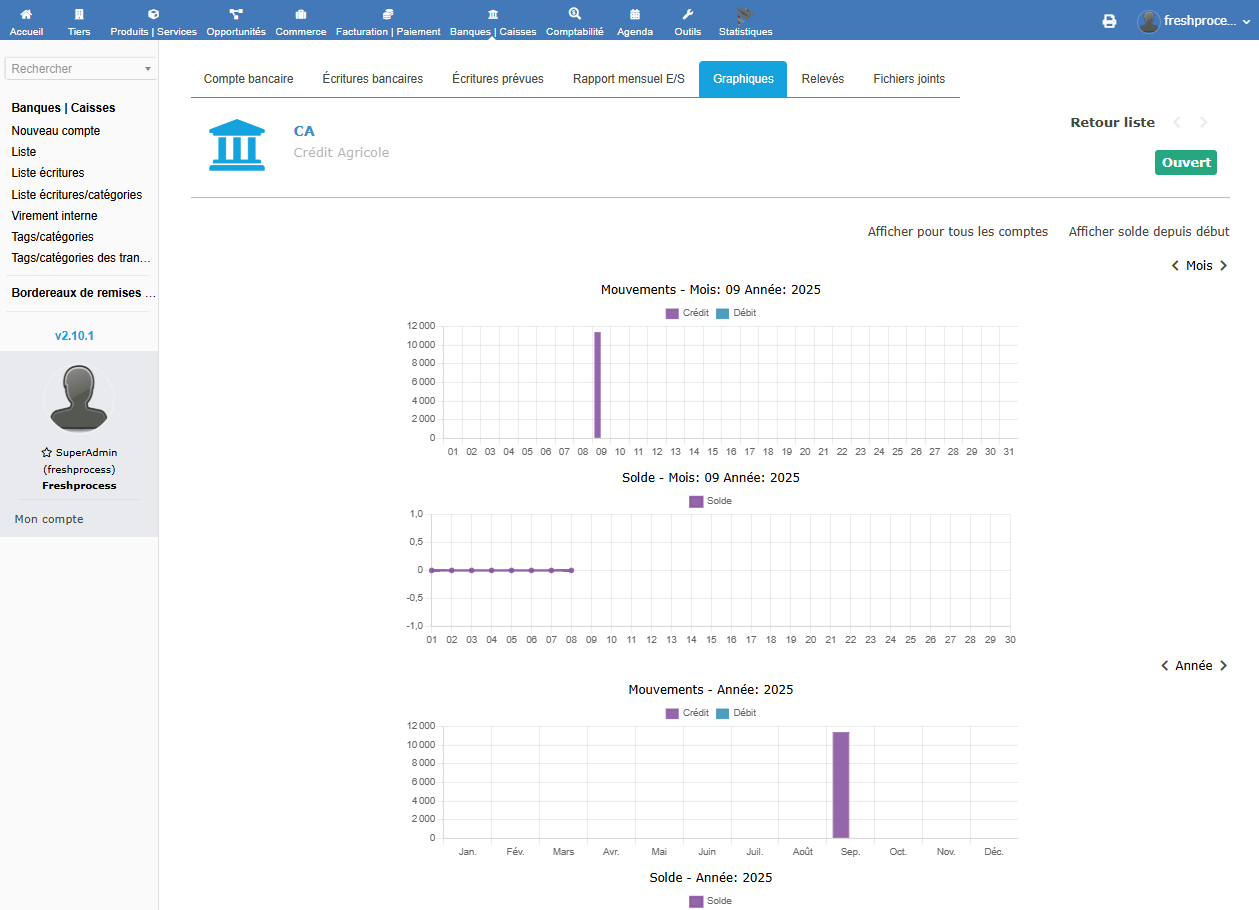The width and height of the screenshot is (1259, 910).
Task: Click the Retour liste link
Action: (1112, 123)
